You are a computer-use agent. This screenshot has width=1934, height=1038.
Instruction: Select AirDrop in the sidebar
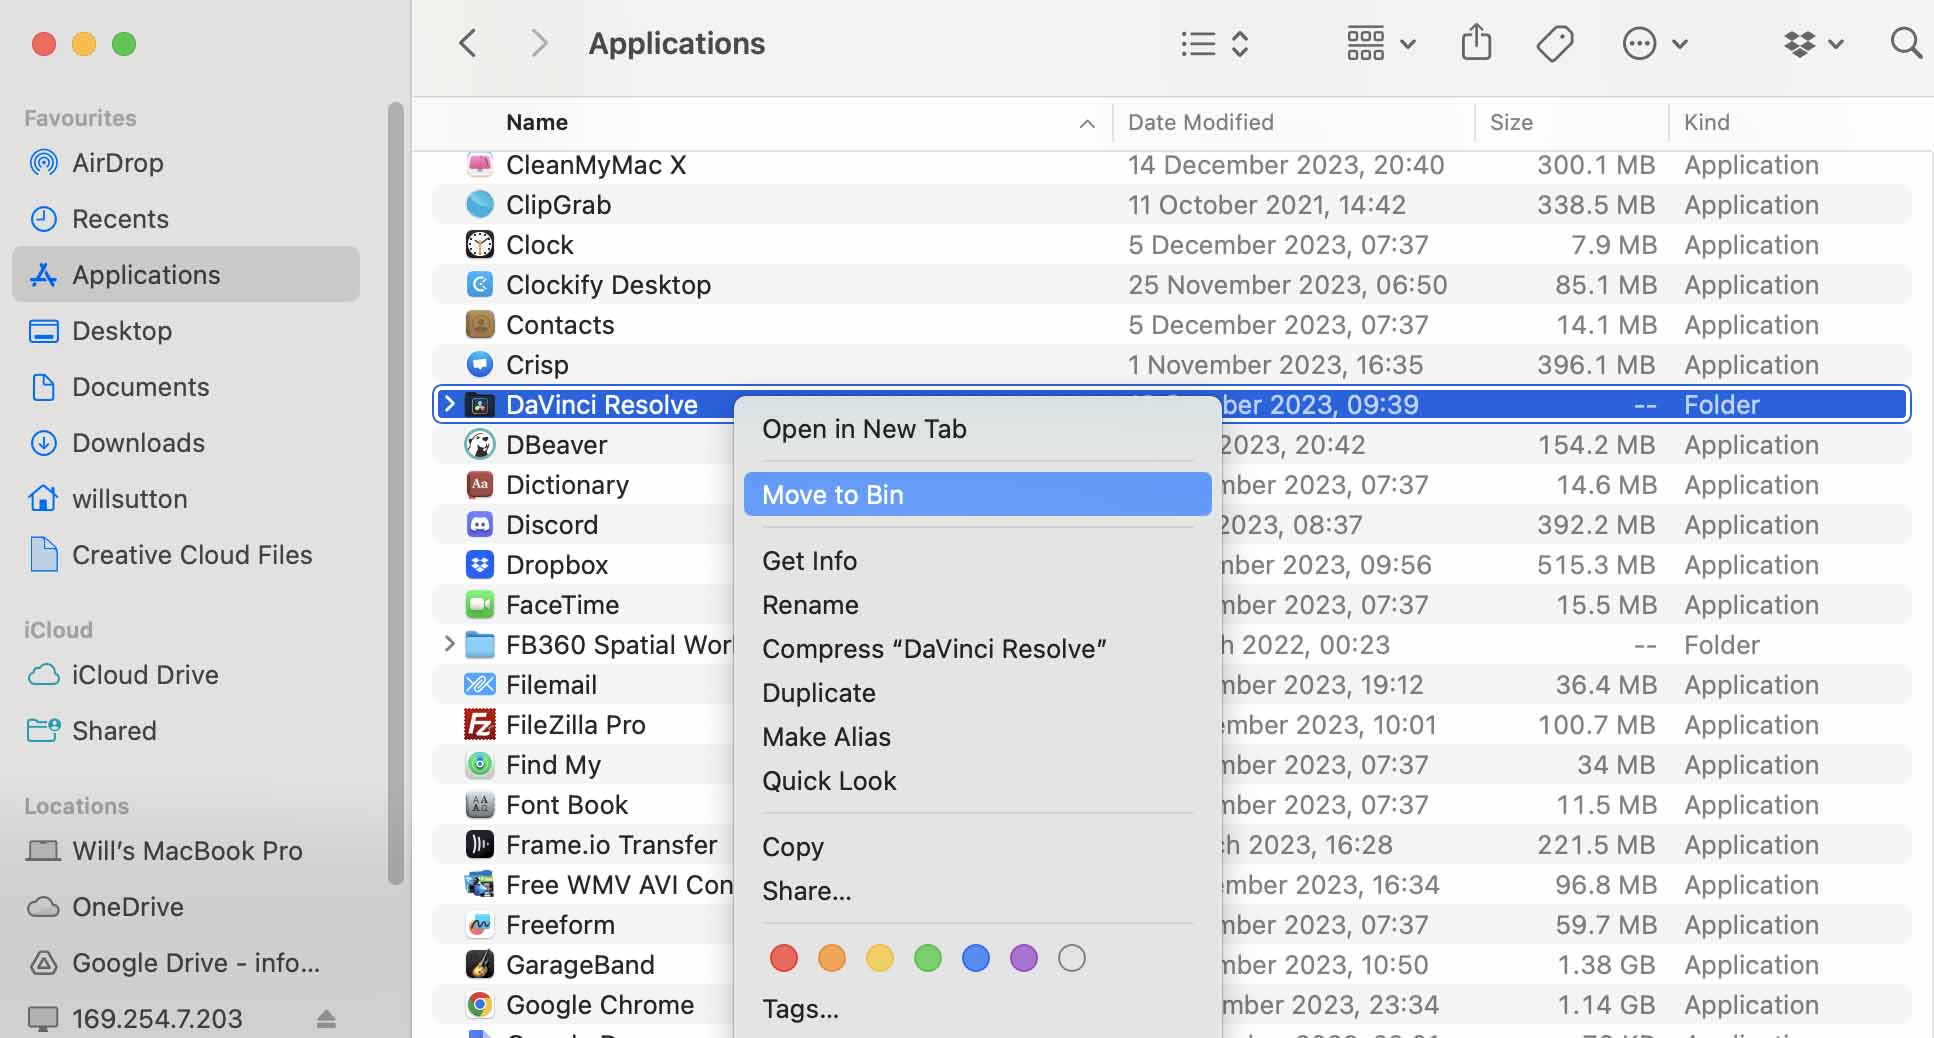[117, 162]
